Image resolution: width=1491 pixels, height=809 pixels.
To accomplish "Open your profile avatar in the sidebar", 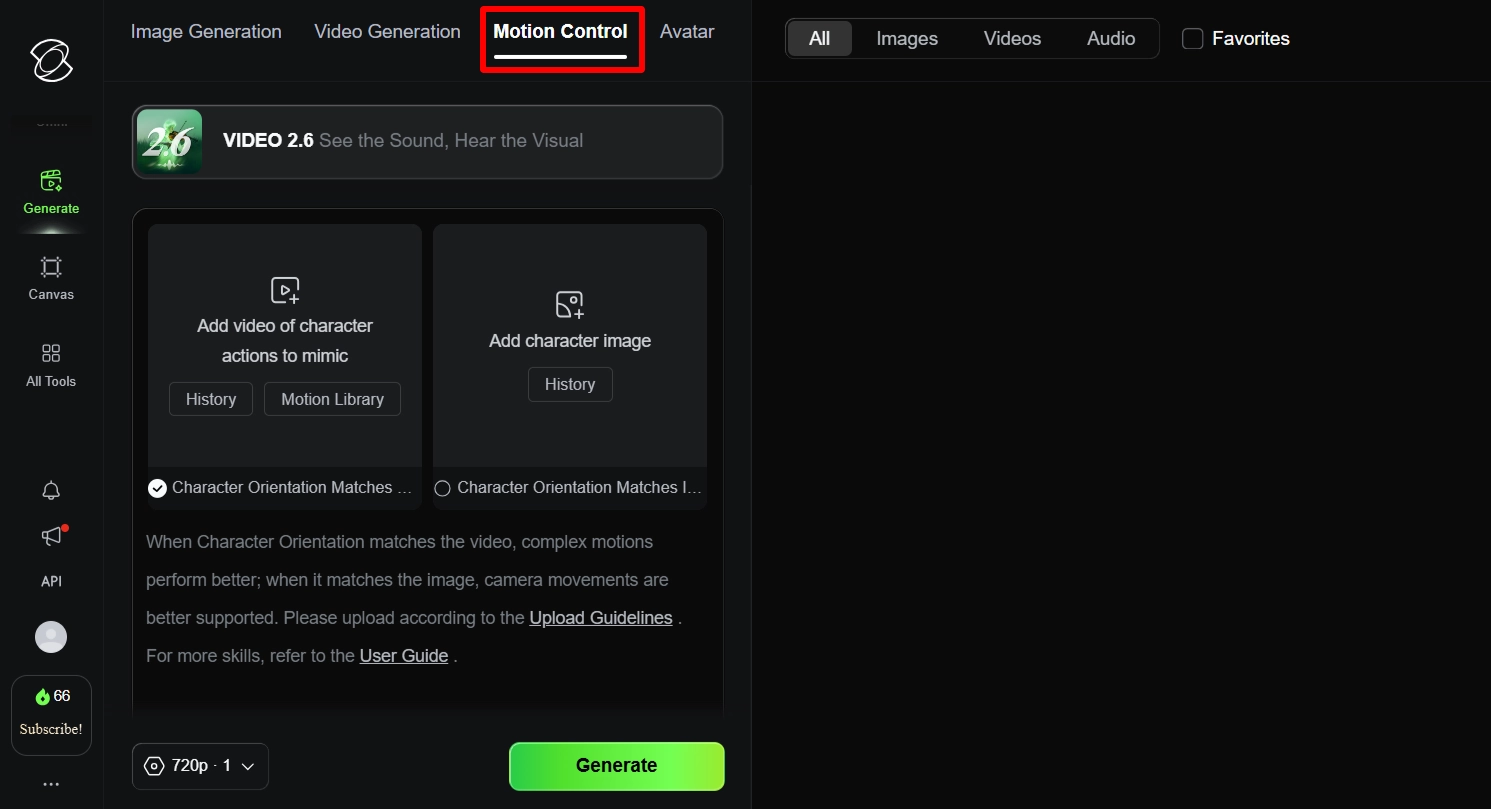I will point(51,637).
